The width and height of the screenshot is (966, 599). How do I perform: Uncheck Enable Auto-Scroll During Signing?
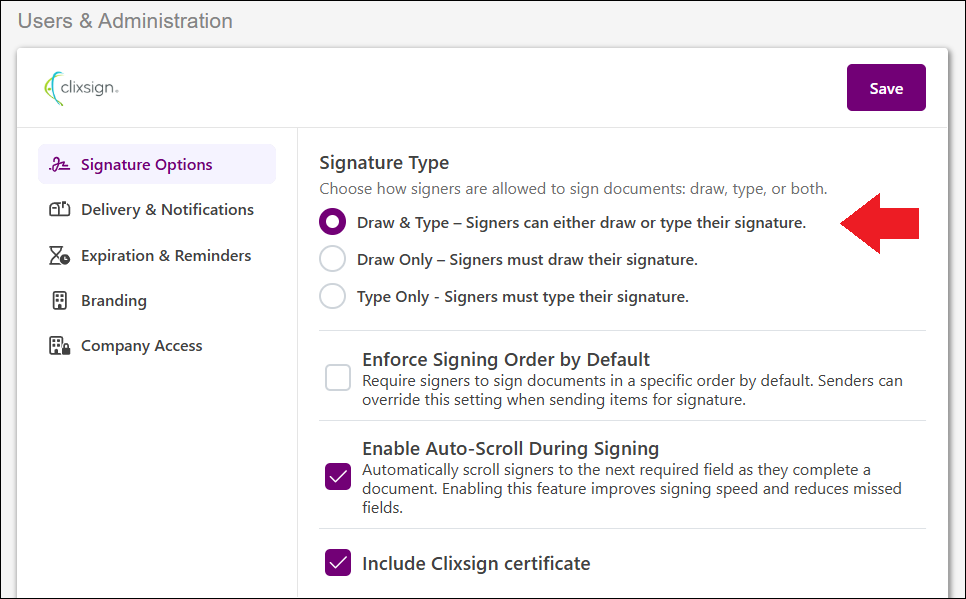point(338,476)
